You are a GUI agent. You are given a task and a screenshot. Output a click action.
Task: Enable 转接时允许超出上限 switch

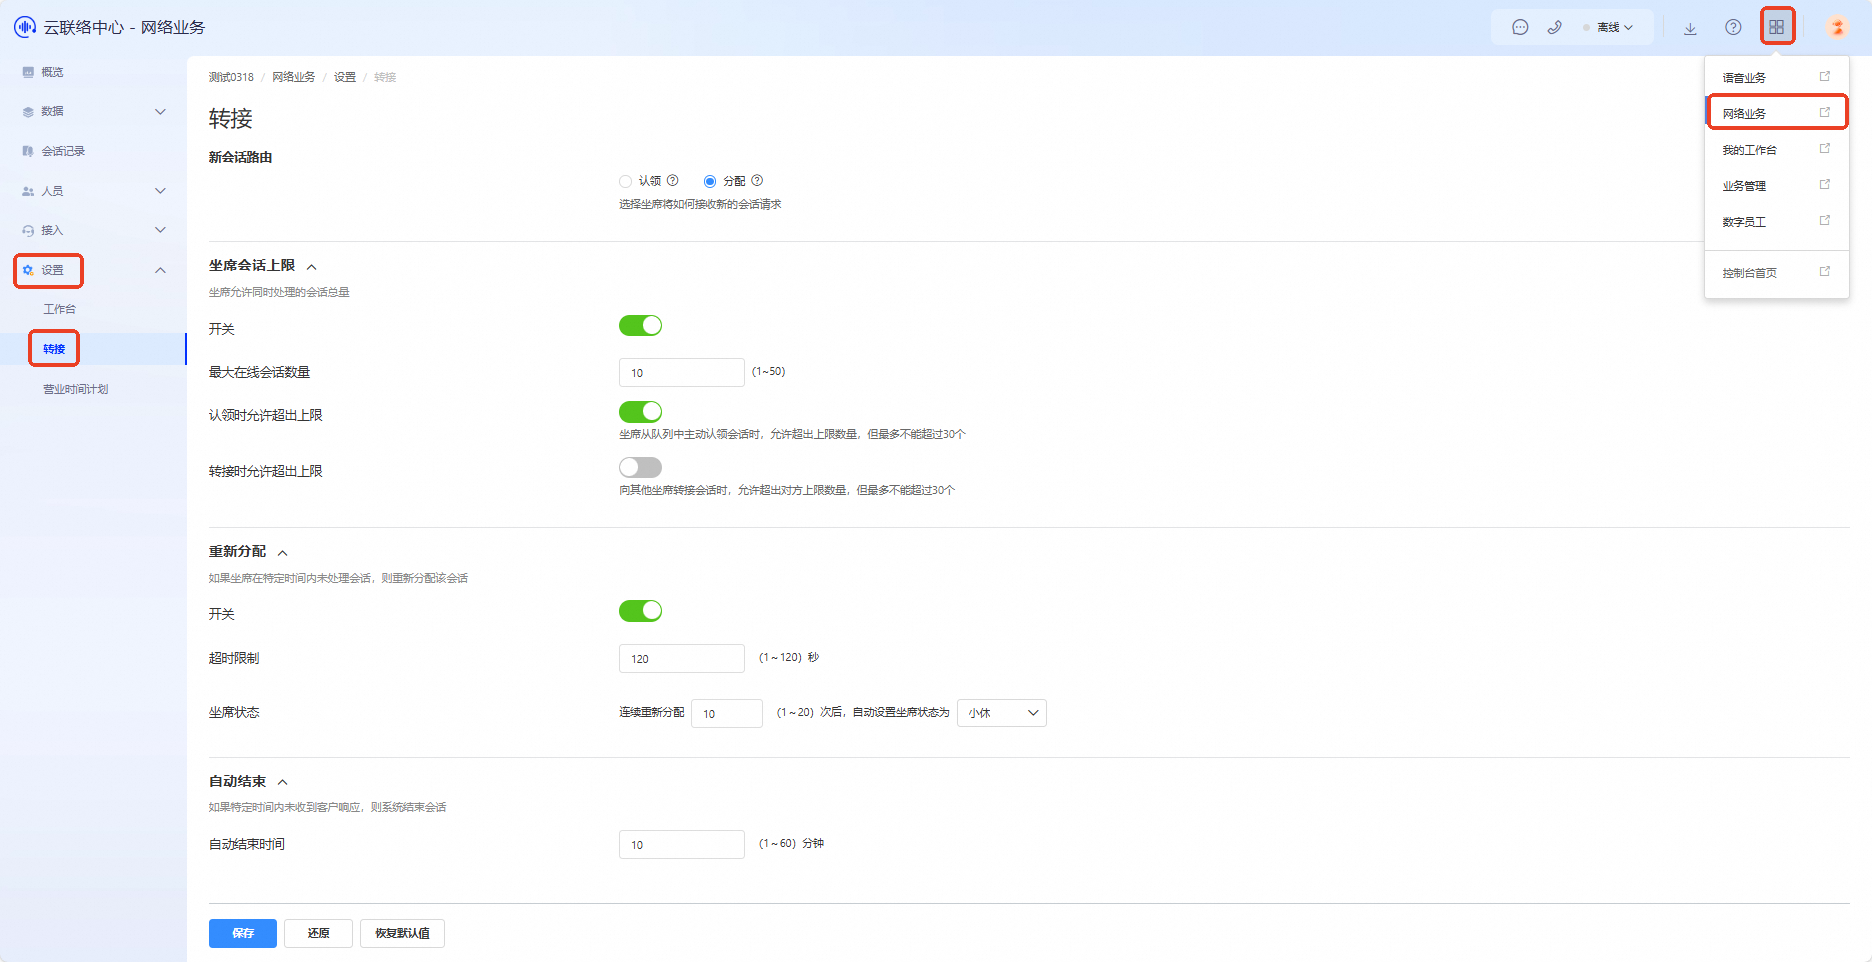(x=641, y=468)
